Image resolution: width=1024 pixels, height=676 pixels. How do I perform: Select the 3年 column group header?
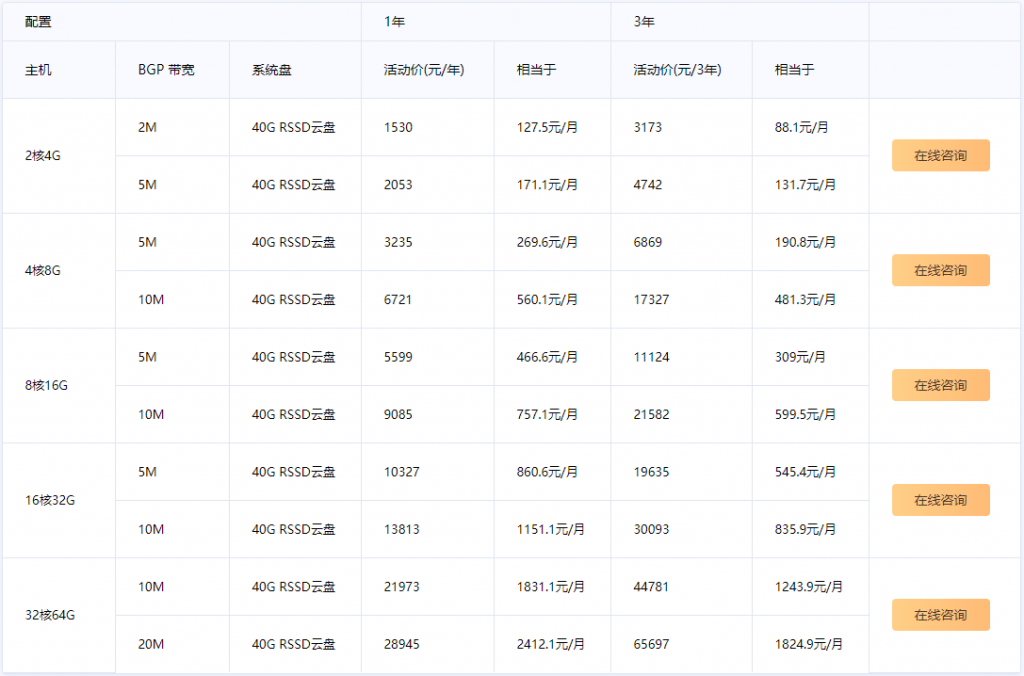(x=740, y=22)
